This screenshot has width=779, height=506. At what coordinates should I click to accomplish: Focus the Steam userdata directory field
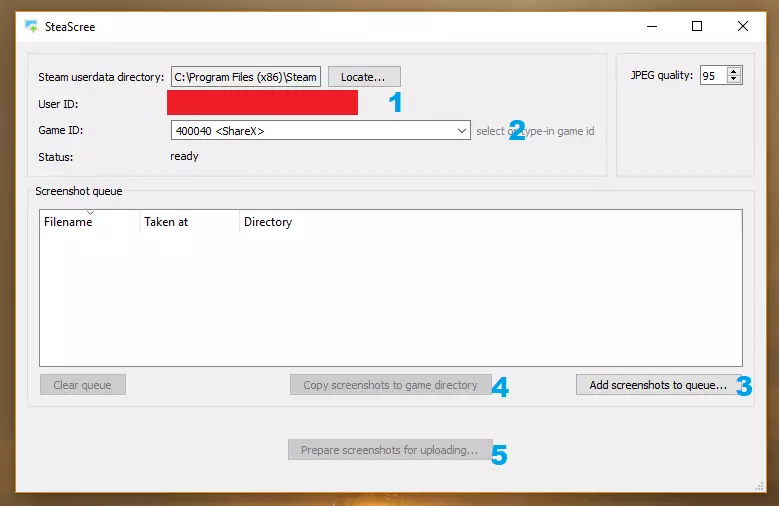(246, 77)
